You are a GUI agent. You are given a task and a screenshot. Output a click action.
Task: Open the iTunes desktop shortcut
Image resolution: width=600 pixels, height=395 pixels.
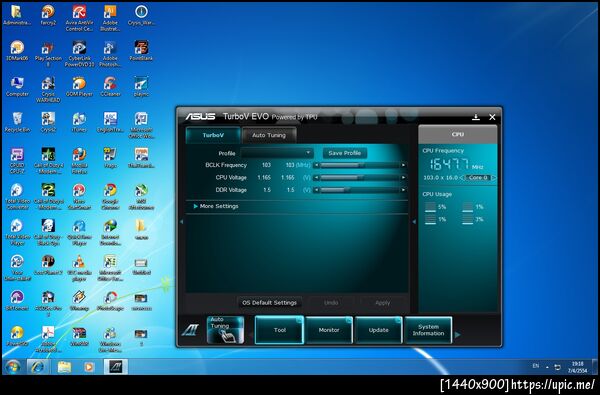click(79, 122)
